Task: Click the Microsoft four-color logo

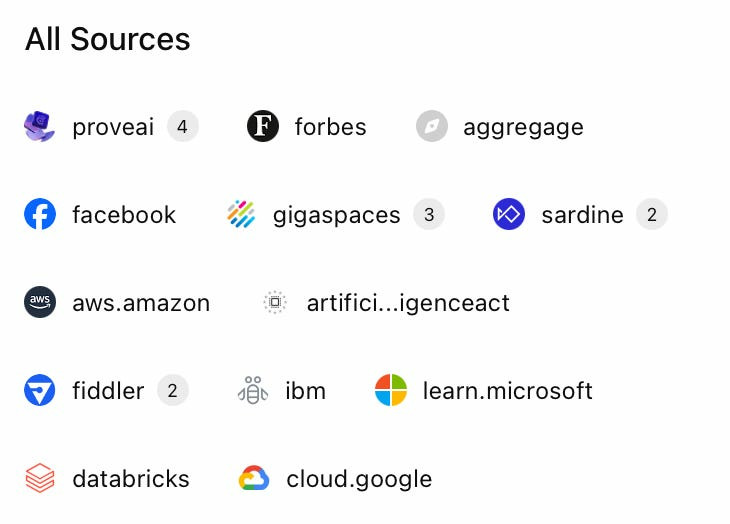Action: (391, 390)
